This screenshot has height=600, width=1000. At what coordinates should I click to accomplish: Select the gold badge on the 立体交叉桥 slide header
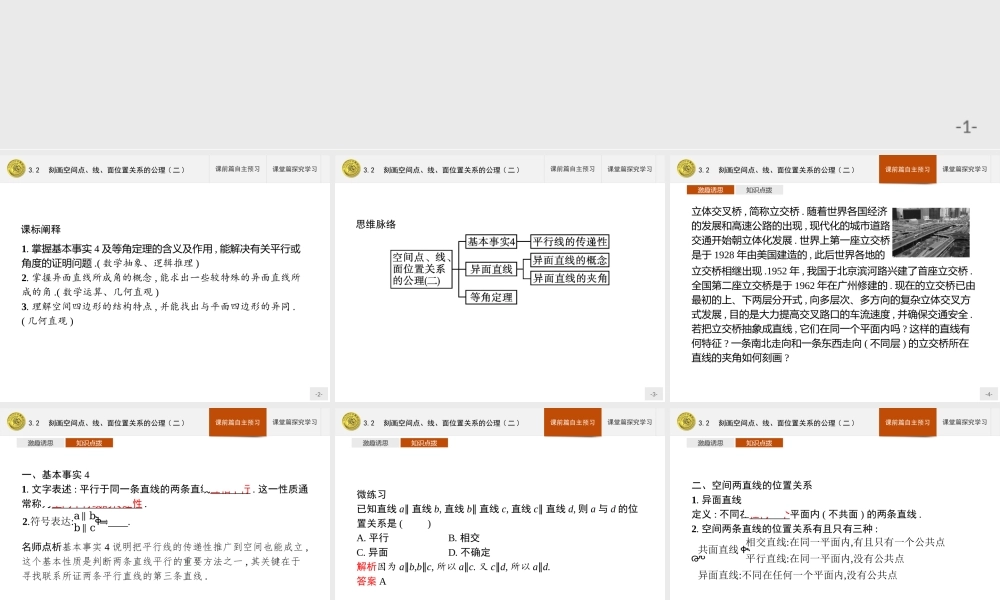pyautogui.click(x=683, y=170)
